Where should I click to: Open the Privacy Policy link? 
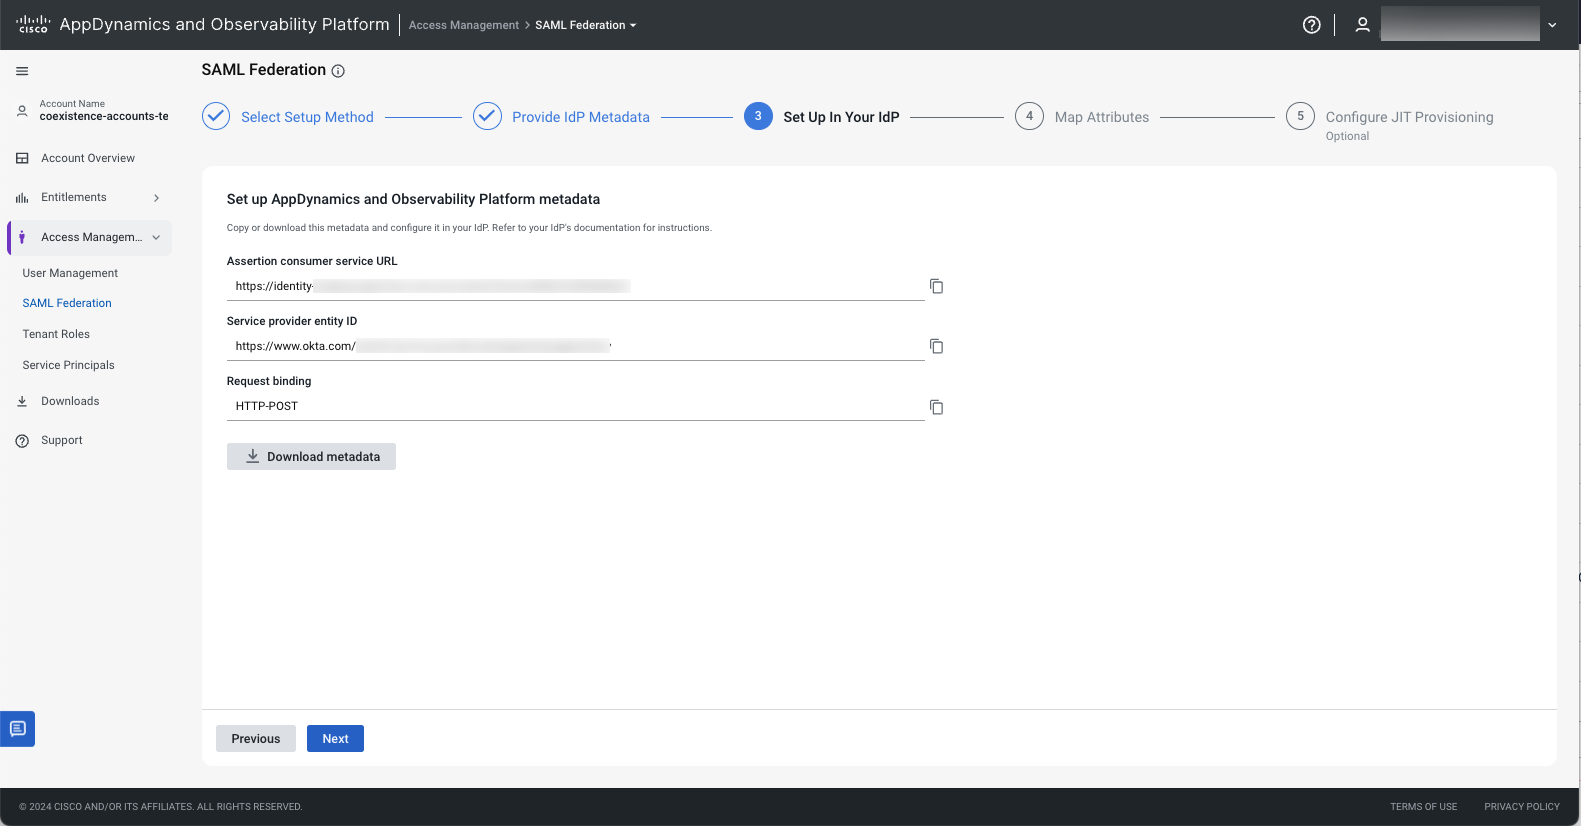pyautogui.click(x=1522, y=807)
